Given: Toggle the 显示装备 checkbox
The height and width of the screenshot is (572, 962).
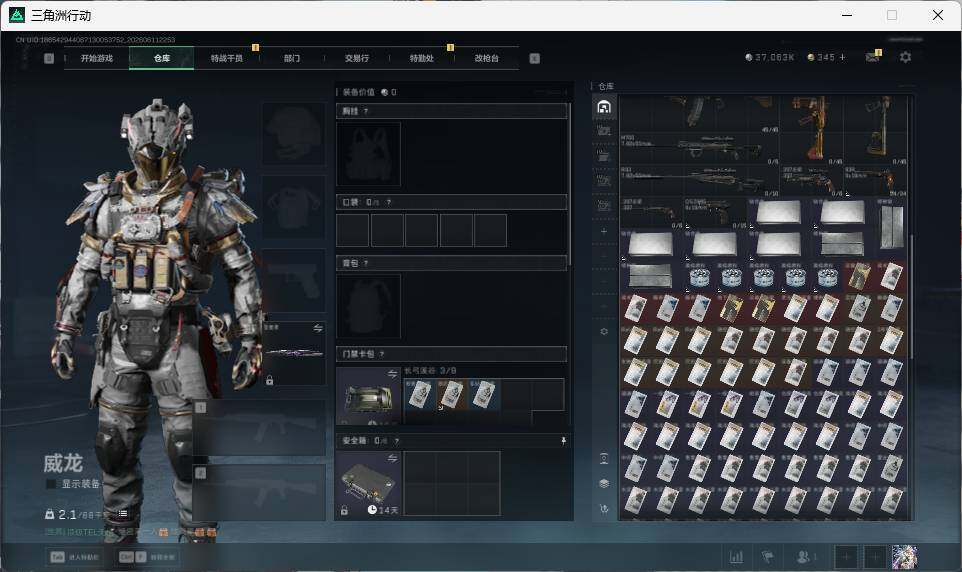Looking at the screenshot, I should [51, 484].
